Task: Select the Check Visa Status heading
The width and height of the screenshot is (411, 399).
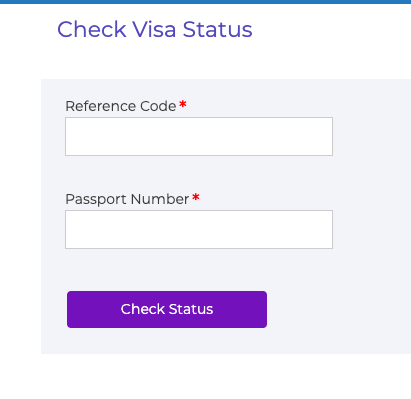Action: pos(155,29)
